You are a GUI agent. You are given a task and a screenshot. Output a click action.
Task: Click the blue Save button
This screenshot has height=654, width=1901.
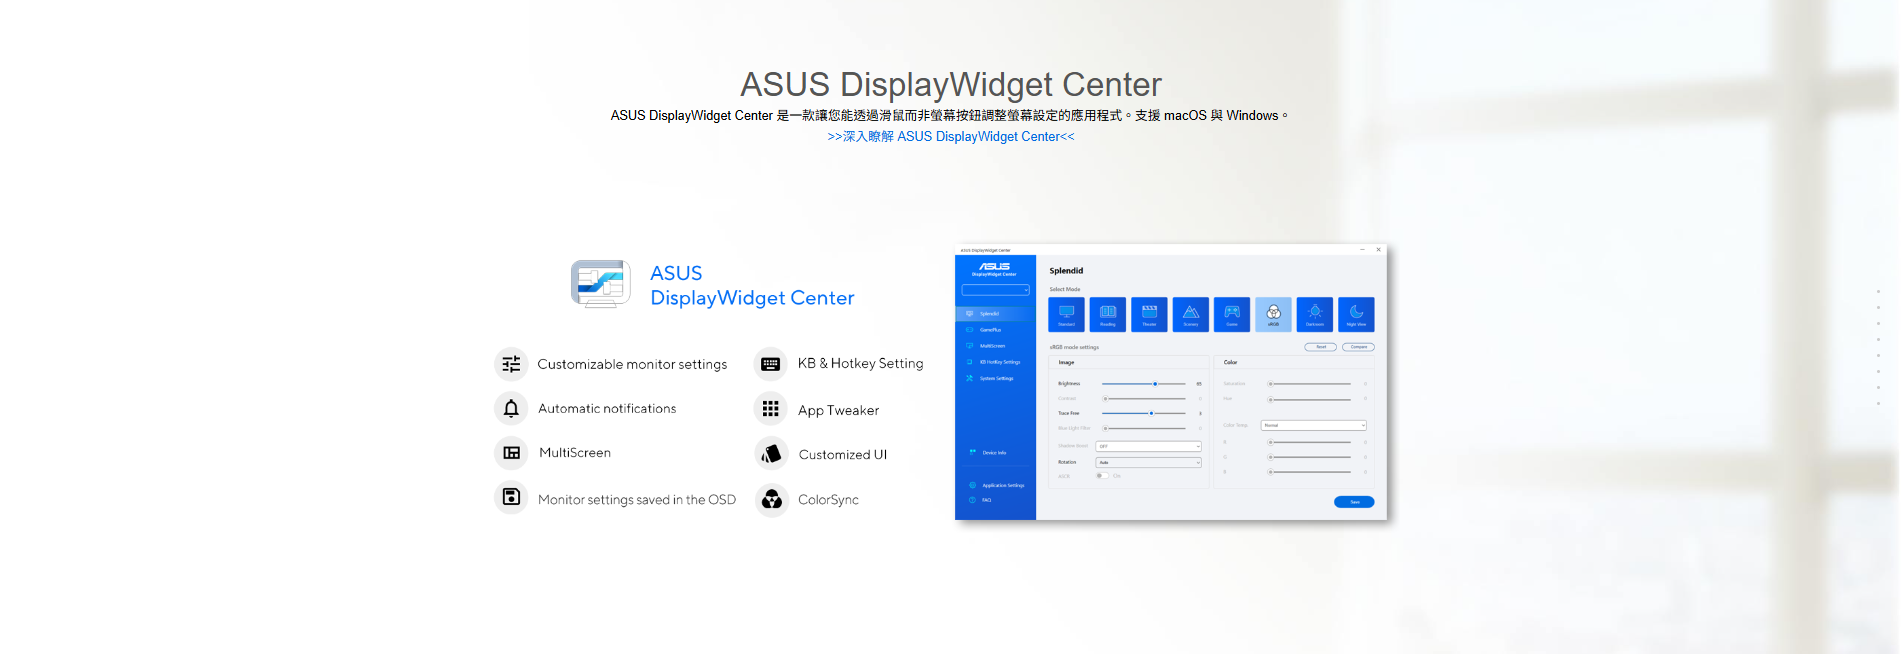tap(1354, 502)
